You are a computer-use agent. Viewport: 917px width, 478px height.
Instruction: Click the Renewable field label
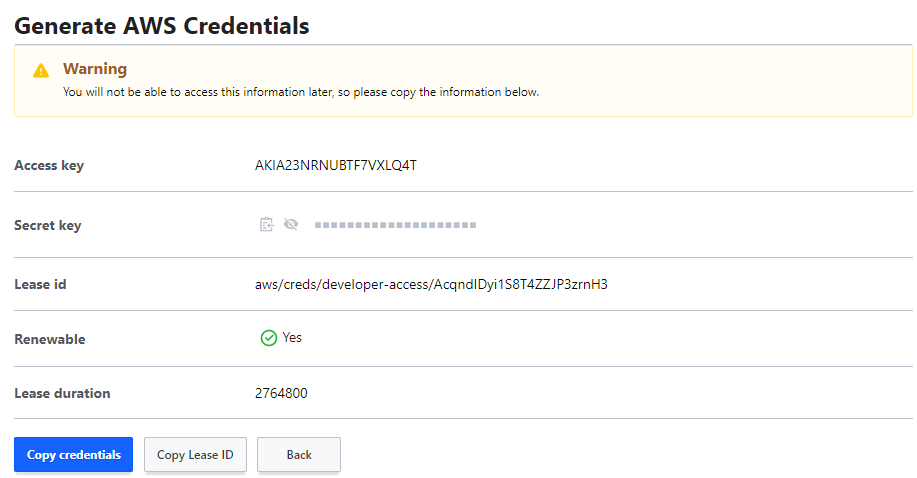click(x=50, y=339)
